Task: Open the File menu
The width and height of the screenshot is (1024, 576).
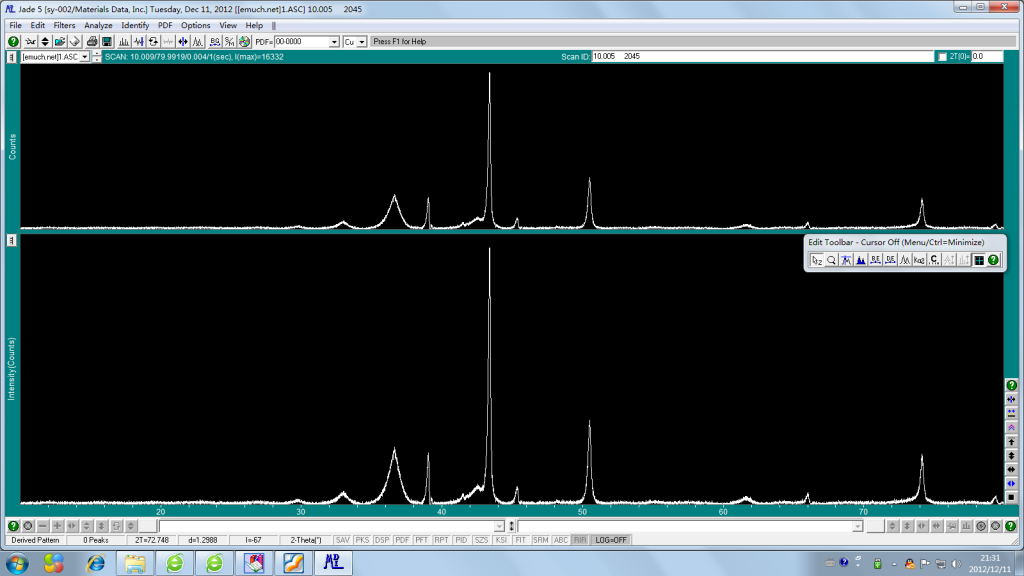Action: (x=15, y=25)
